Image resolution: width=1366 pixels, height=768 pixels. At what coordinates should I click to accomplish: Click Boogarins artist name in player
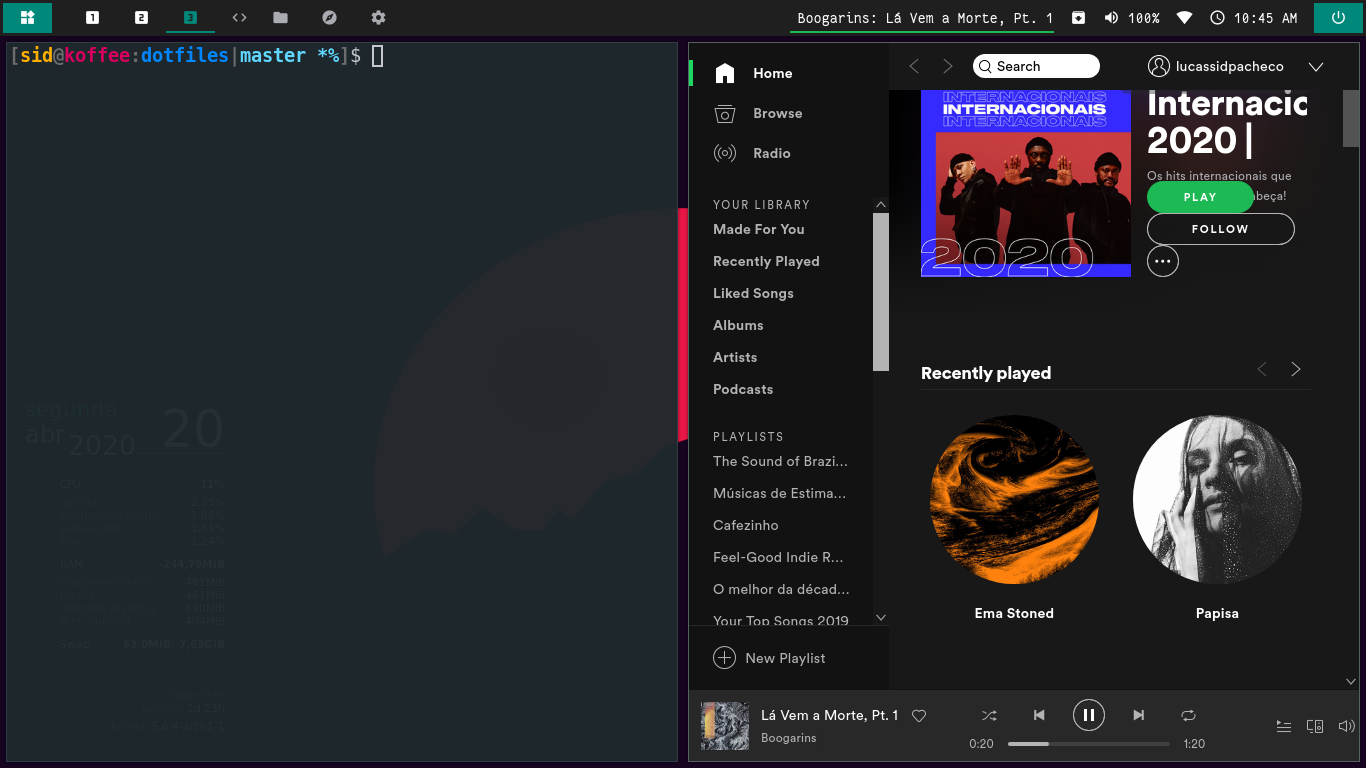point(789,738)
